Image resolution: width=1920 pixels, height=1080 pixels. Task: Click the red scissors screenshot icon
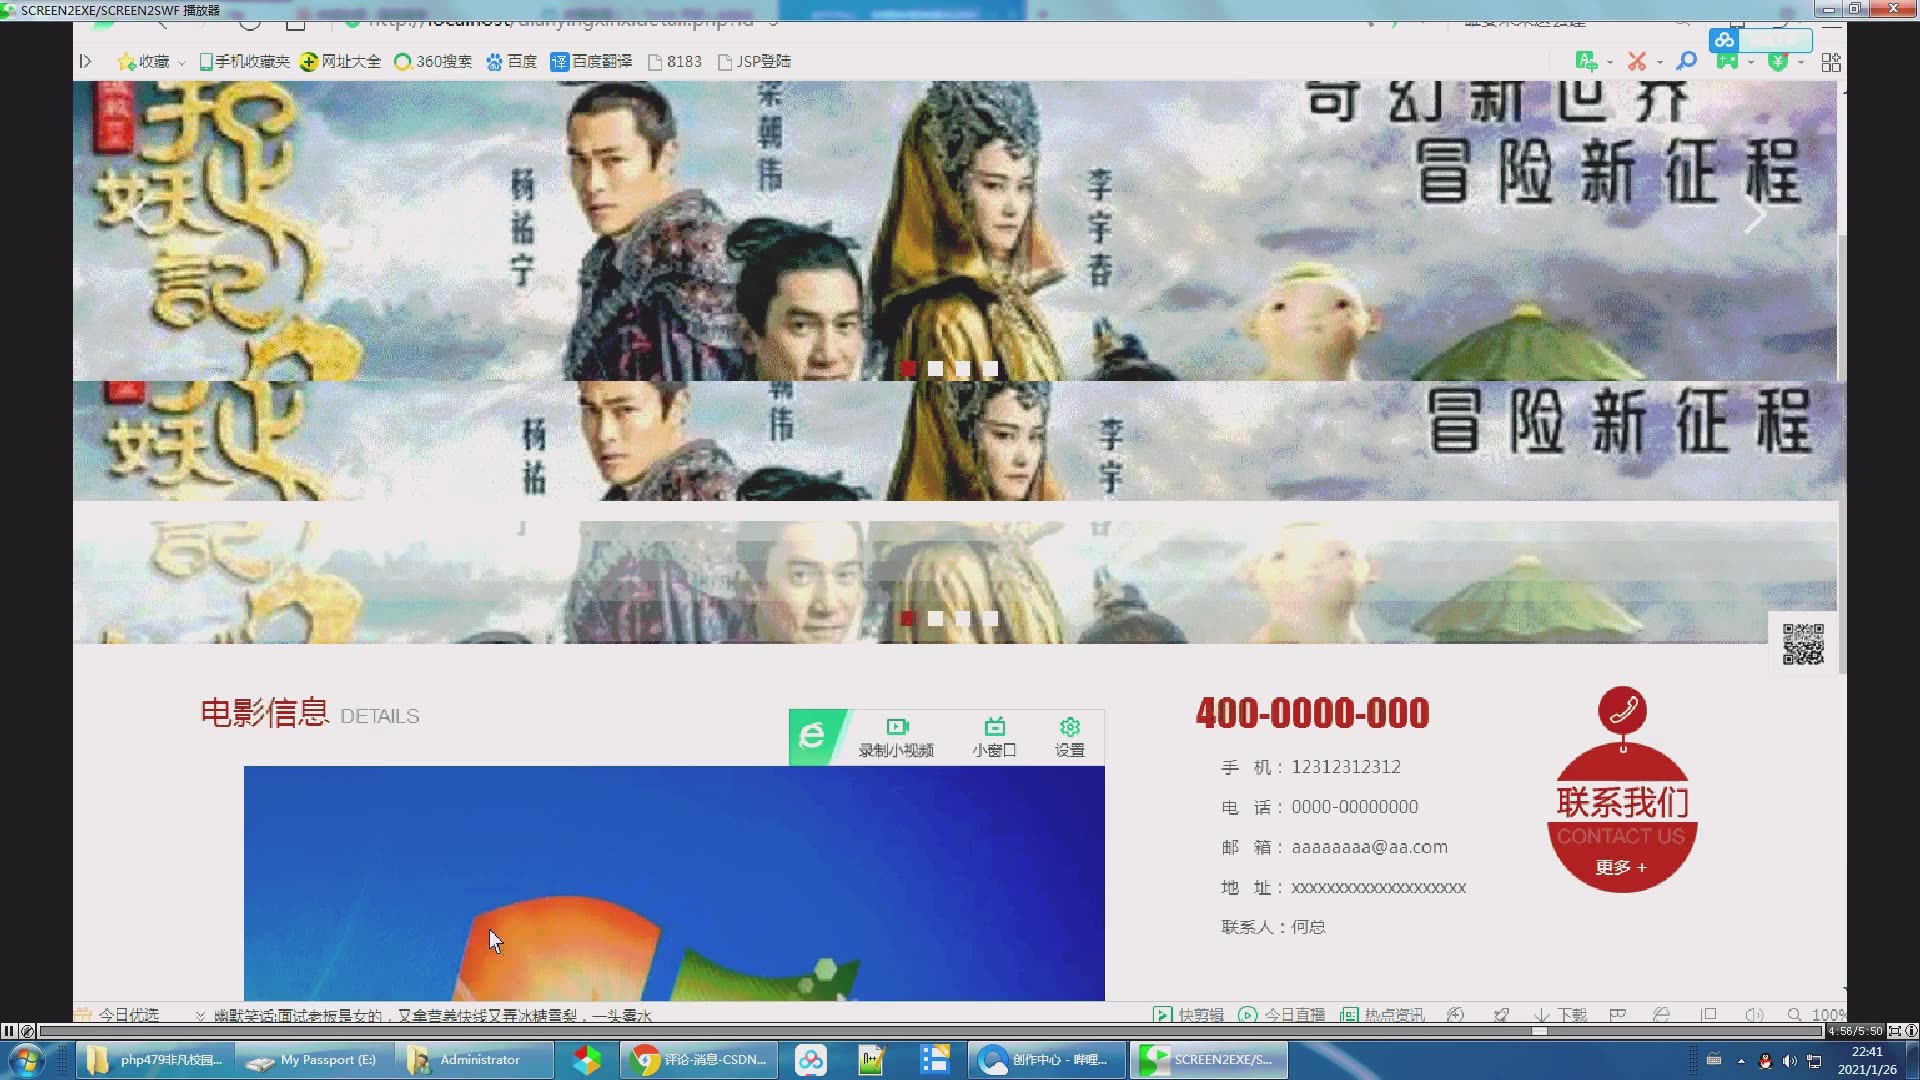pyautogui.click(x=1636, y=62)
